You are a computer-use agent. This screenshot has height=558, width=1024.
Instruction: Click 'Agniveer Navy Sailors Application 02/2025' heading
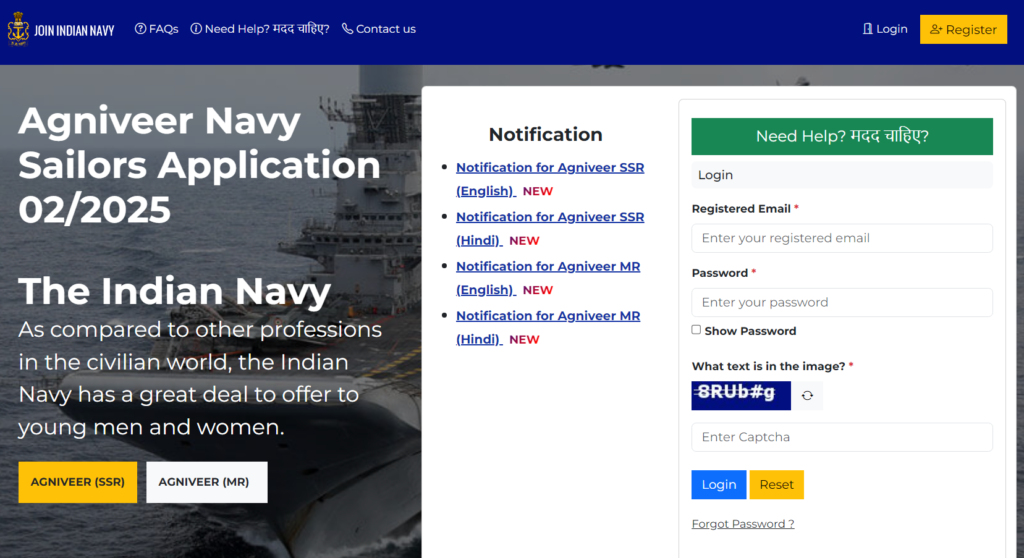199,165
